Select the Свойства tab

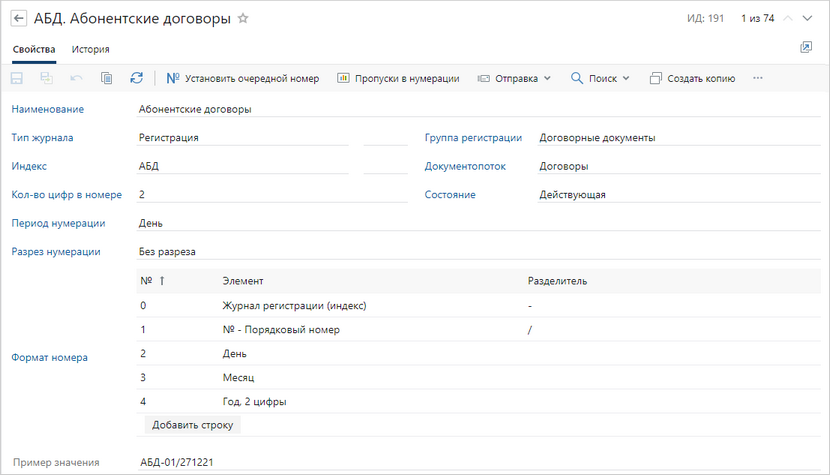[x=34, y=49]
